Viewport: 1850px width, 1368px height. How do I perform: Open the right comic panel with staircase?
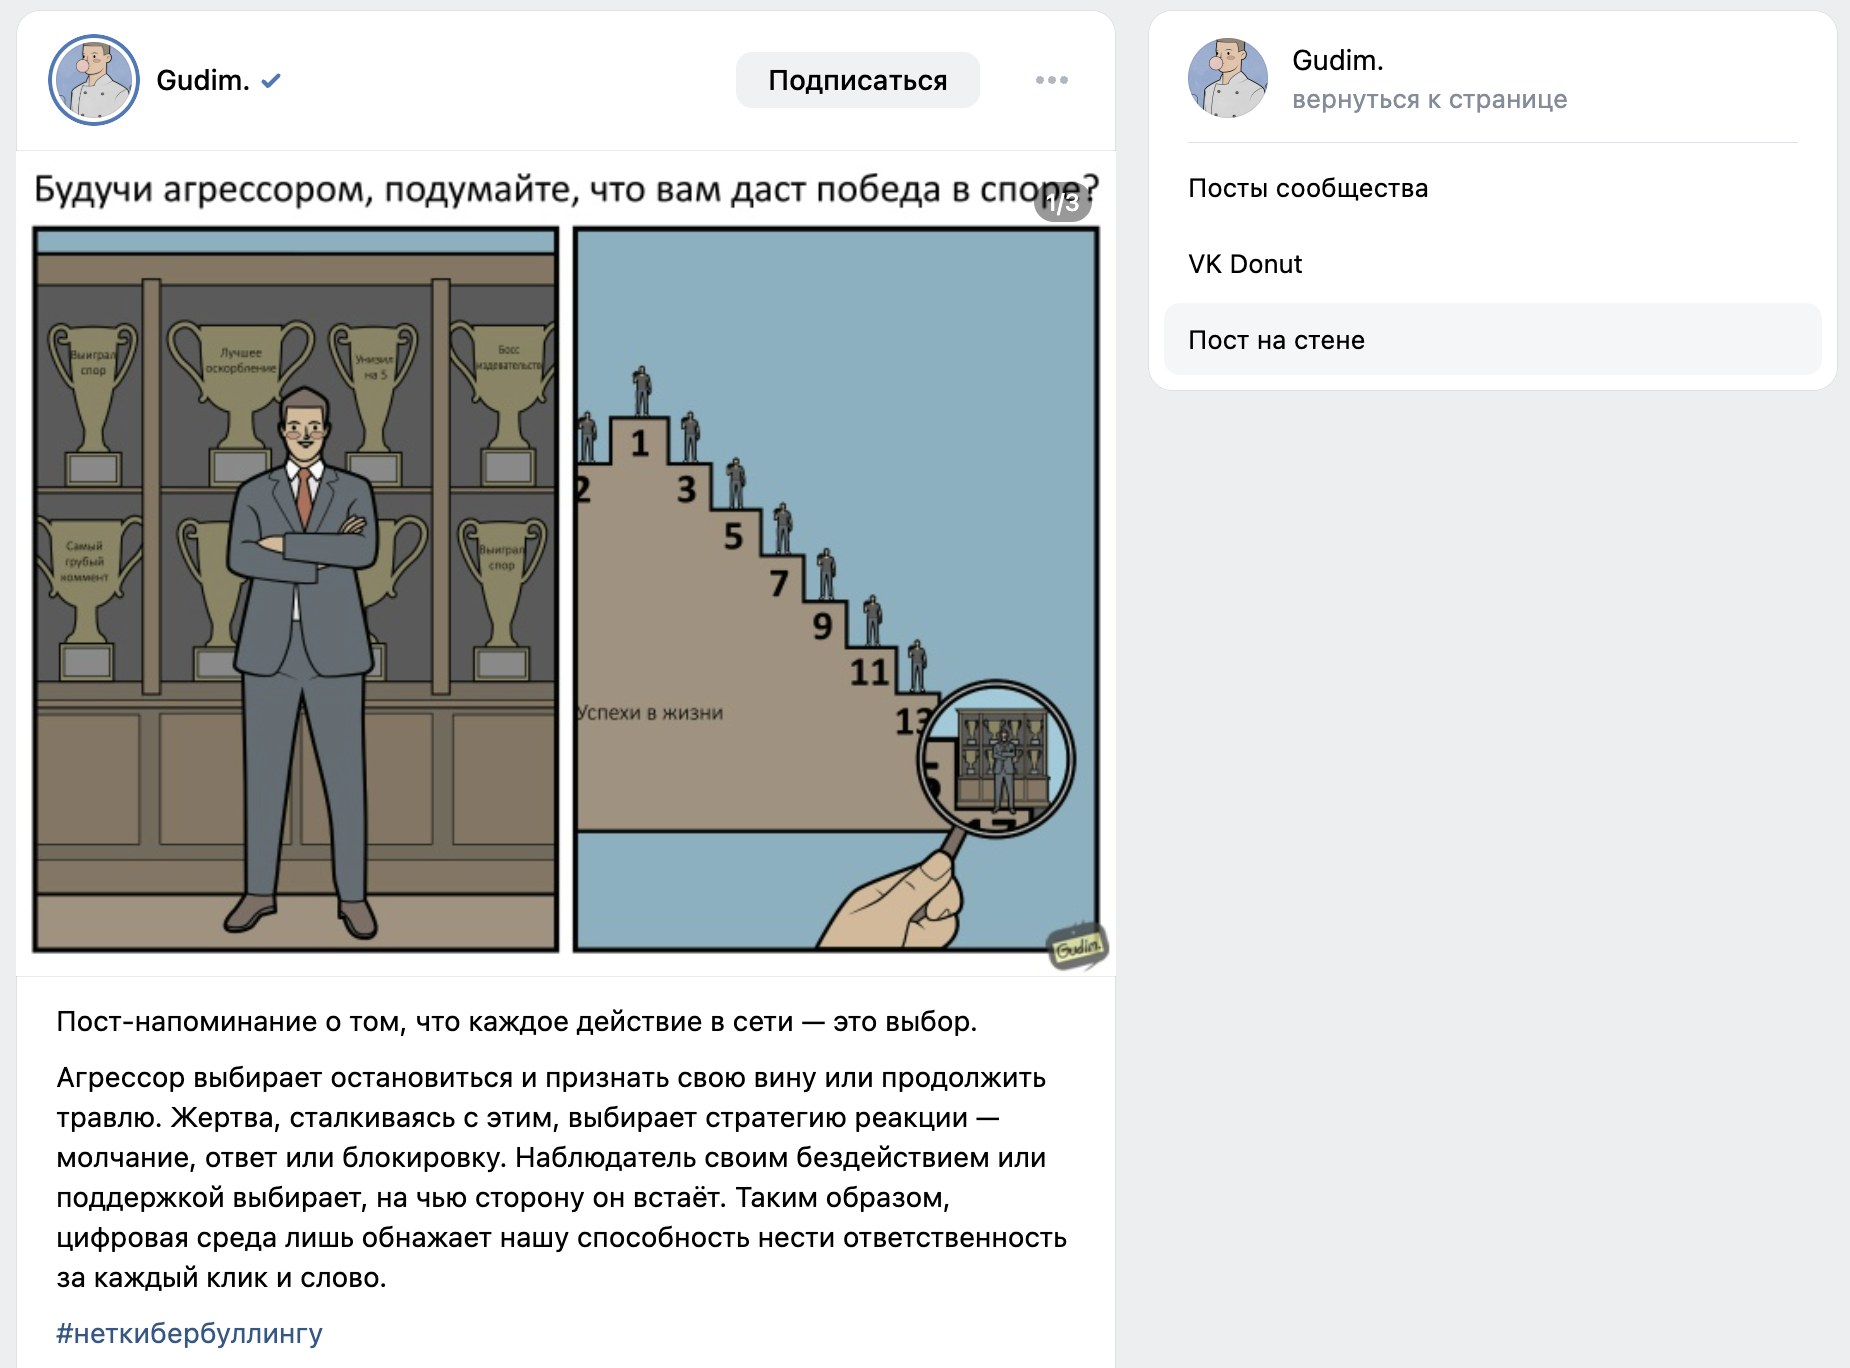tap(835, 590)
